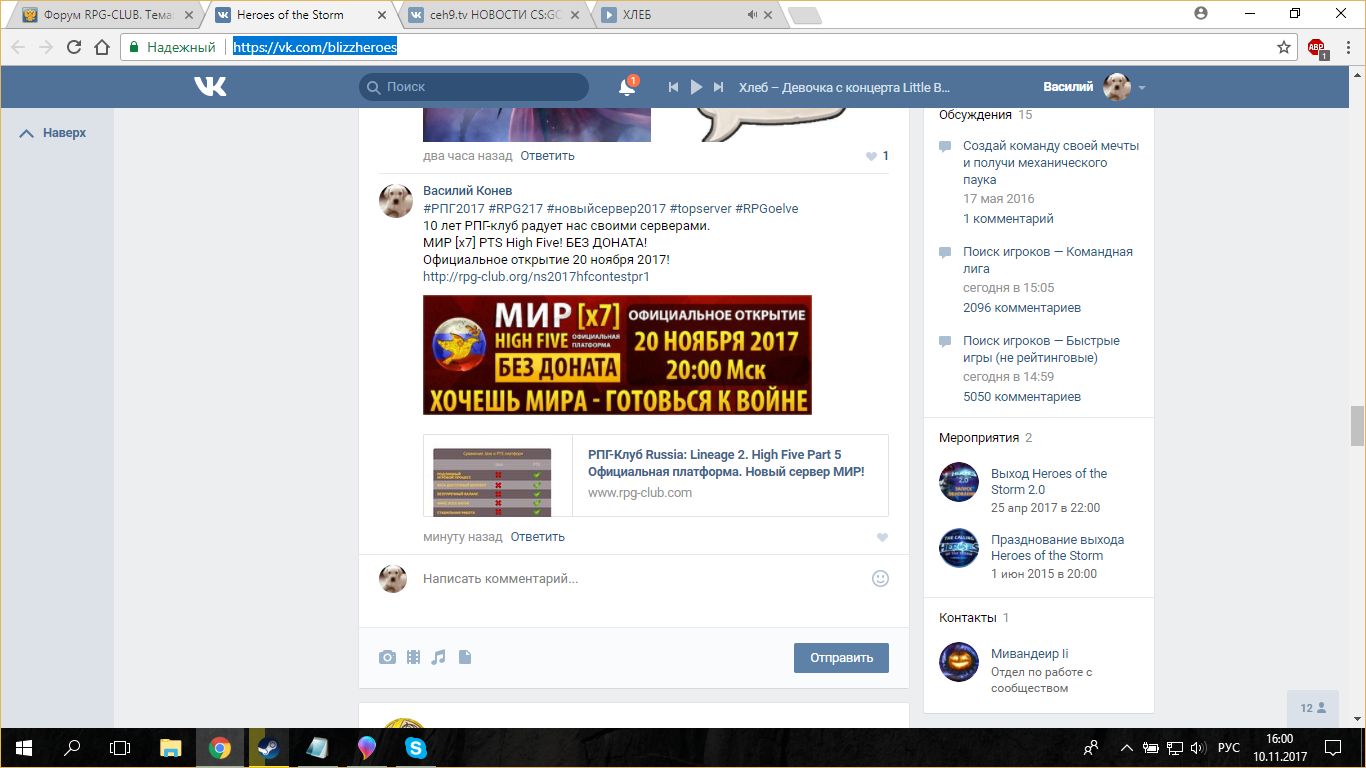
Task: Go forward in browser history
Action: pyautogui.click(x=46, y=47)
